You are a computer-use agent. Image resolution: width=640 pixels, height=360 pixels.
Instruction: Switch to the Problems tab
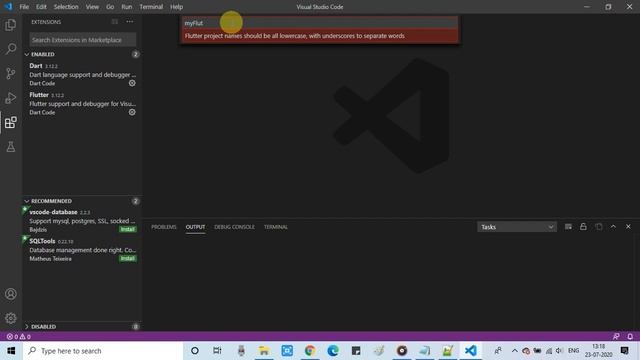click(164, 227)
